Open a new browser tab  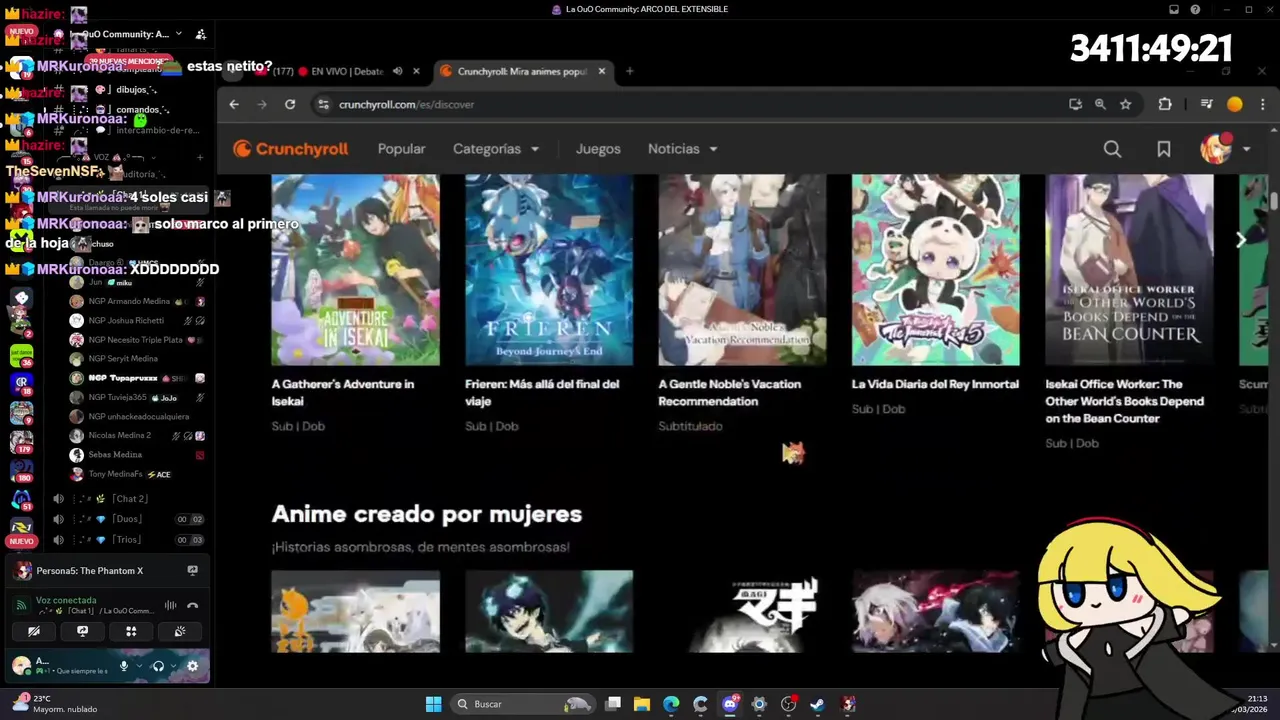(x=630, y=71)
